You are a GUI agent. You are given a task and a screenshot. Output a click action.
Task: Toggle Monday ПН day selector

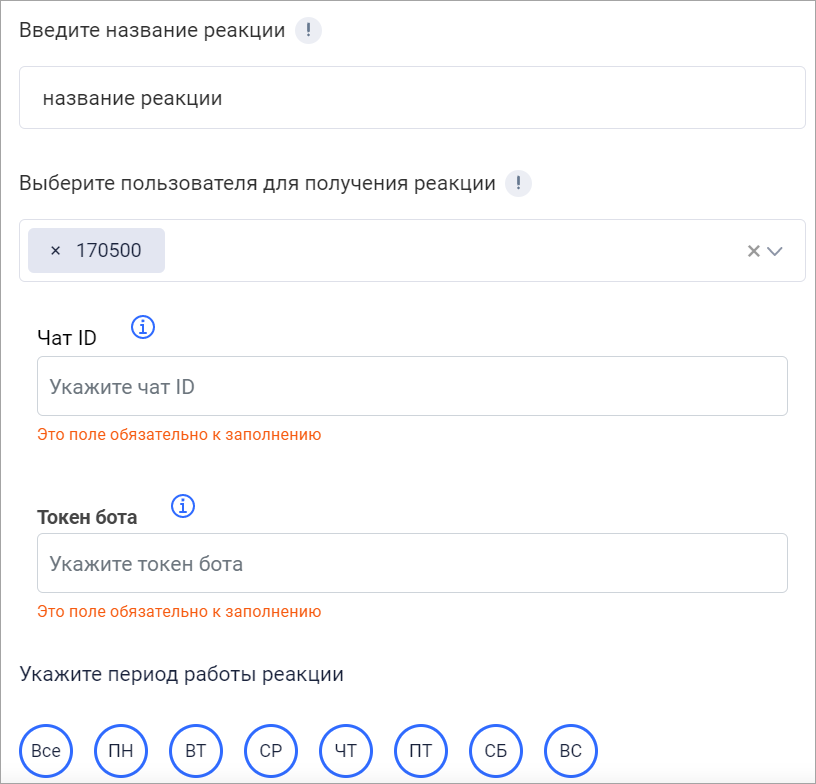coord(121,751)
